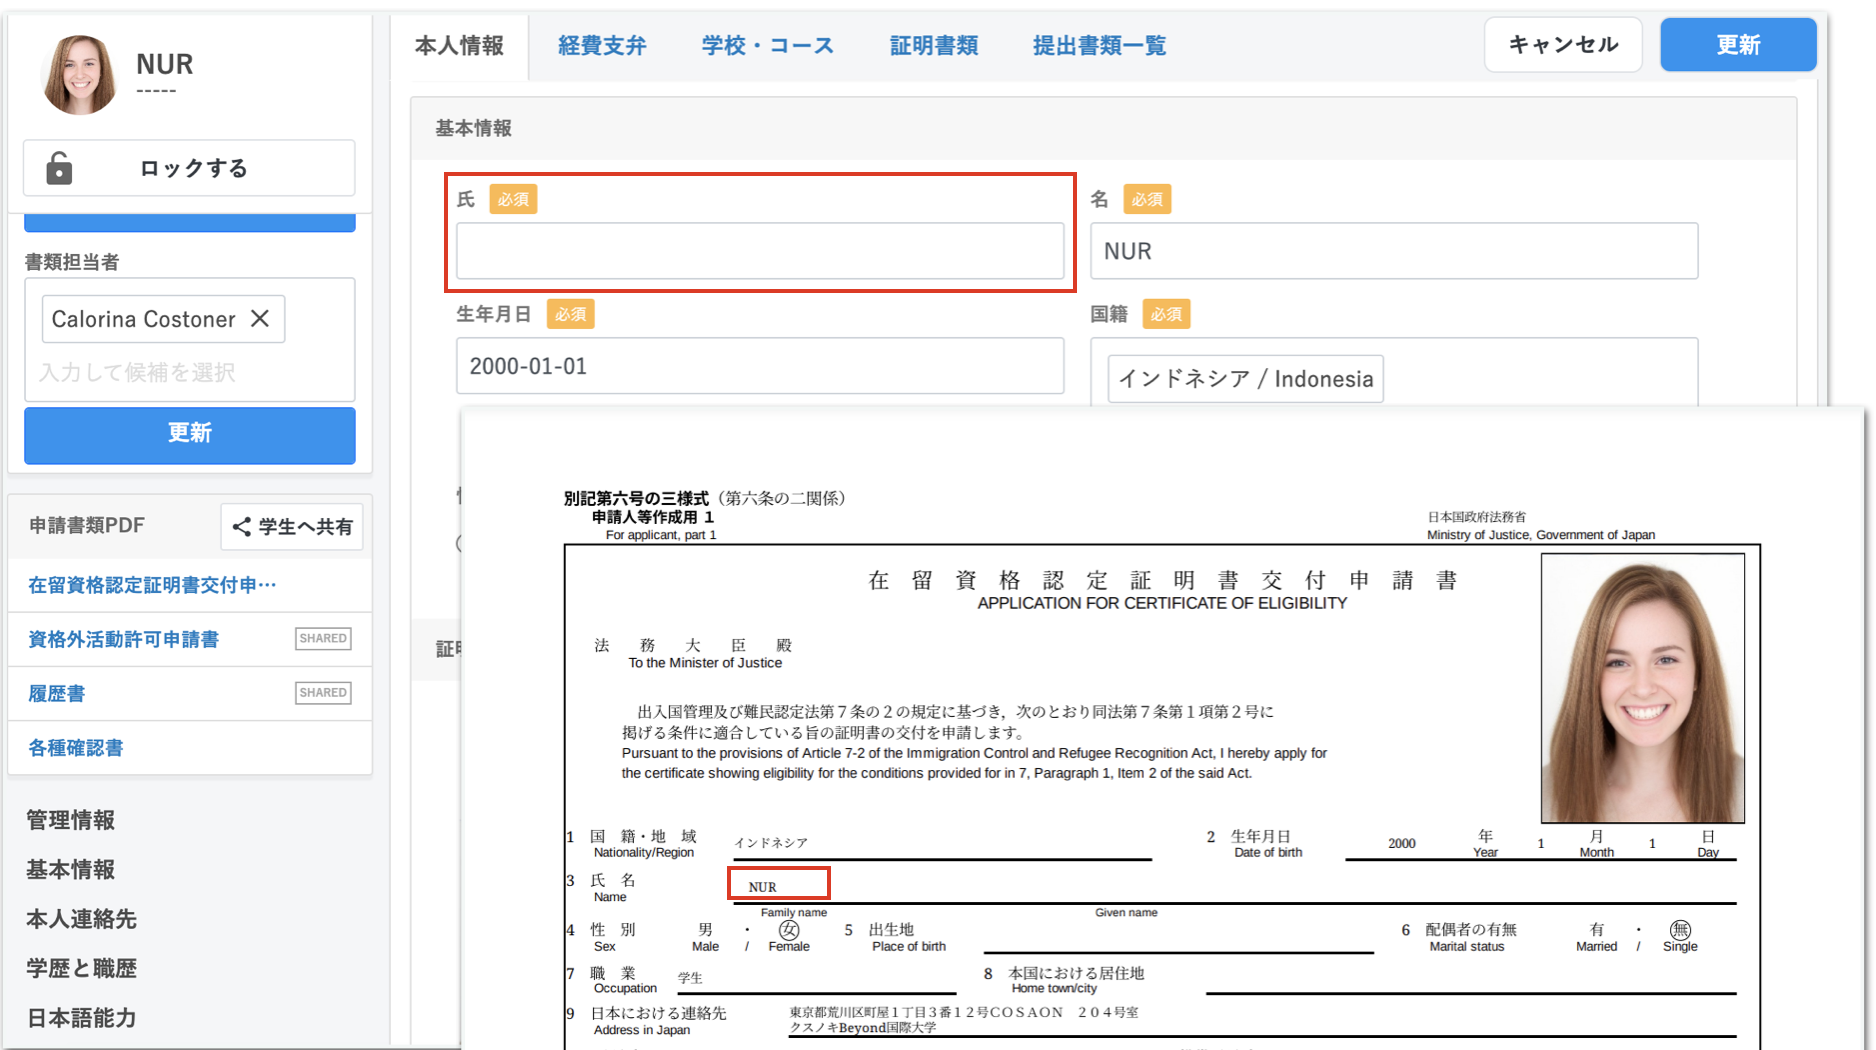Click the NUR family name in the PDF
1876x1050 pixels.
tap(762, 887)
